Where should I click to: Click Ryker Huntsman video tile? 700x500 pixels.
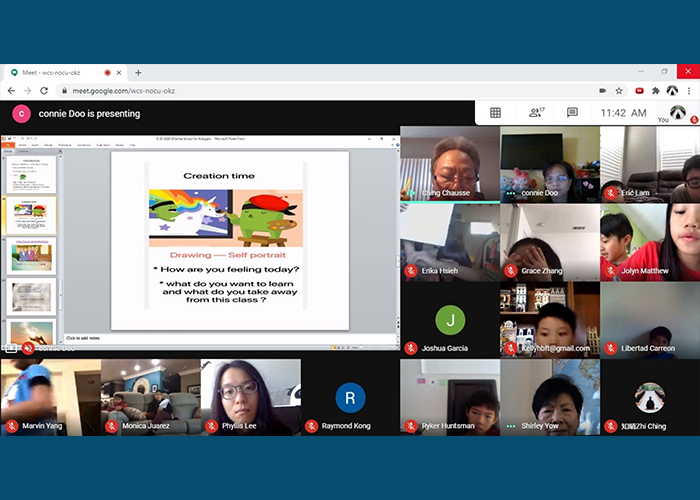tap(450, 397)
